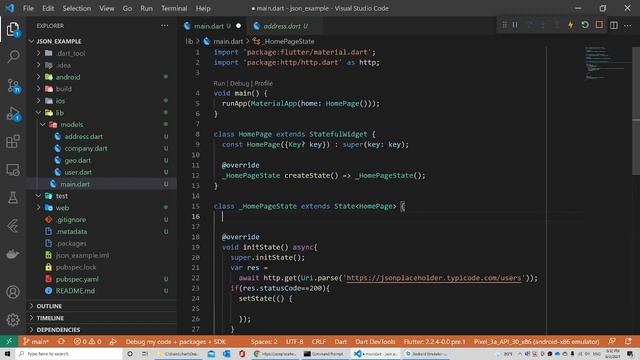Switch to the address.dart editor tab

pyautogui.click(x=284, y=26)
